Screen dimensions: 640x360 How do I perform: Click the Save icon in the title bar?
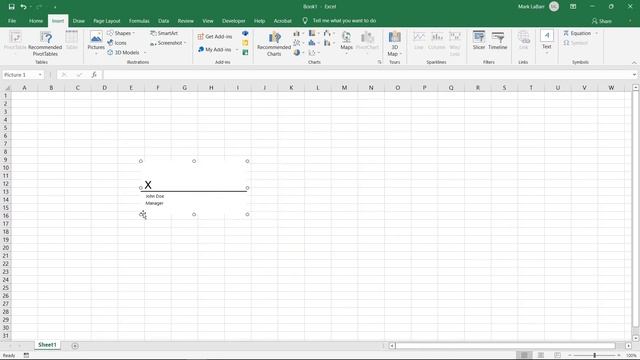[11, 7]
